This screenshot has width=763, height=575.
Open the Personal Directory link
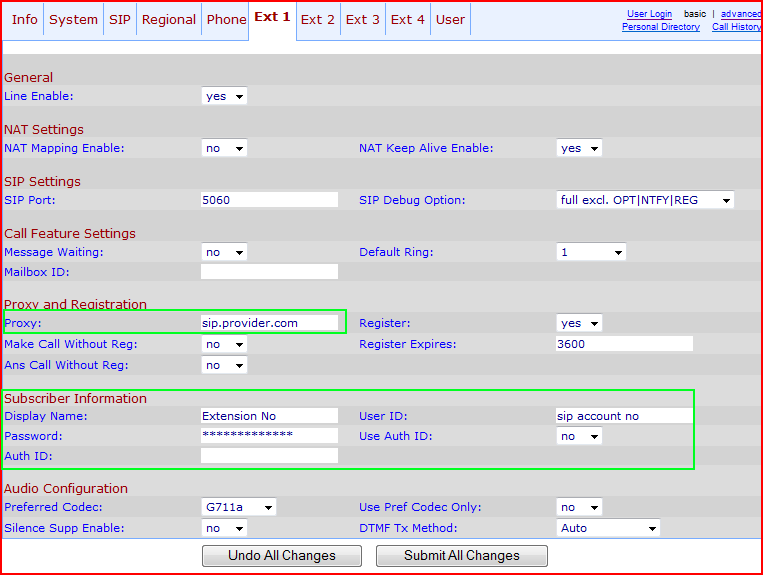click(x=660, y=27)
